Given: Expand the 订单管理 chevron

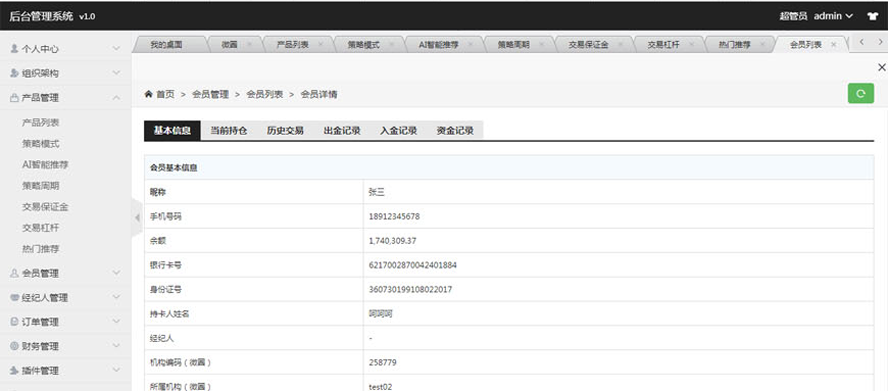Looking at the screenshot, I should [116, 322].
